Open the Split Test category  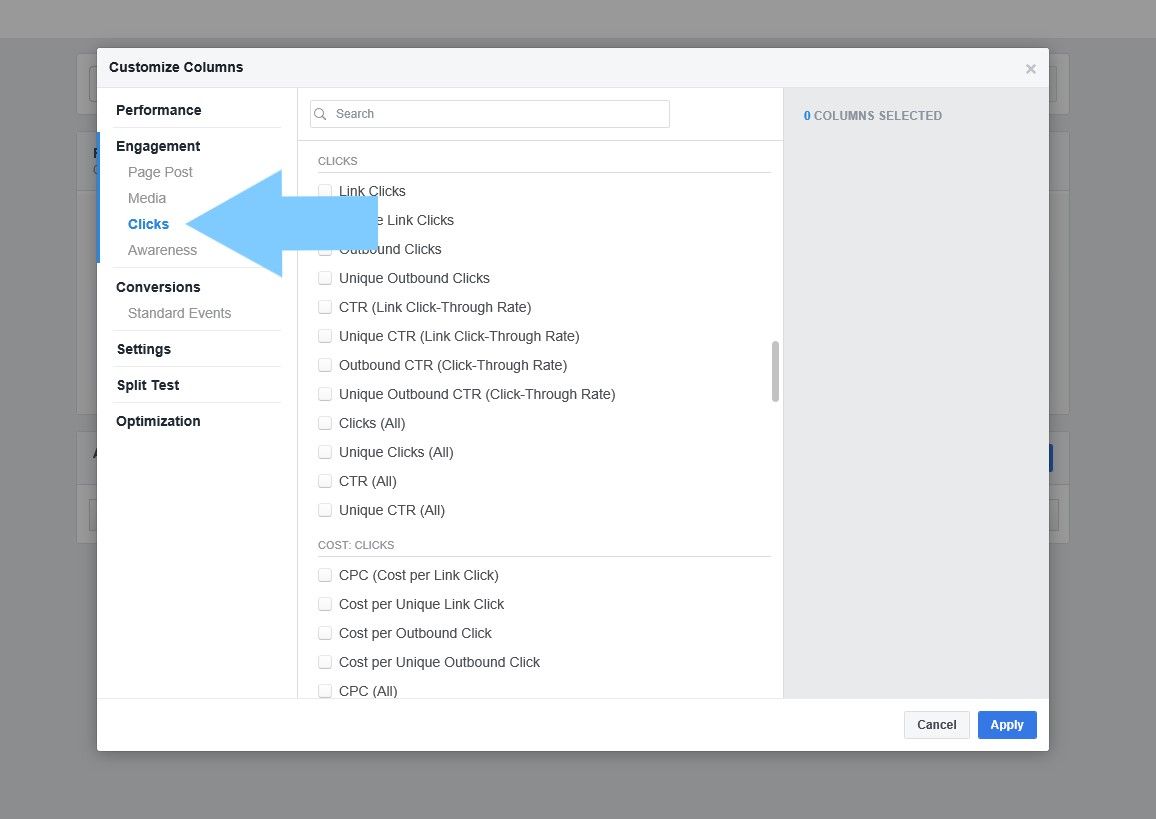(147, 385)
